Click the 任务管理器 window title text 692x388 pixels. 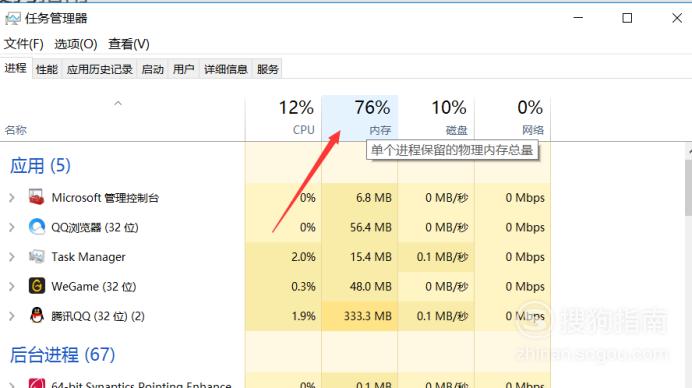pyautogui.click(x=56, y=18)
